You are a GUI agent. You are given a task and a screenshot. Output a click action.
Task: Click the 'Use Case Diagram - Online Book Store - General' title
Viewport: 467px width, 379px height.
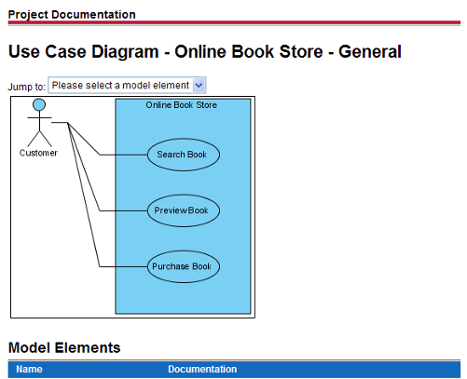(x=205, y=52)
